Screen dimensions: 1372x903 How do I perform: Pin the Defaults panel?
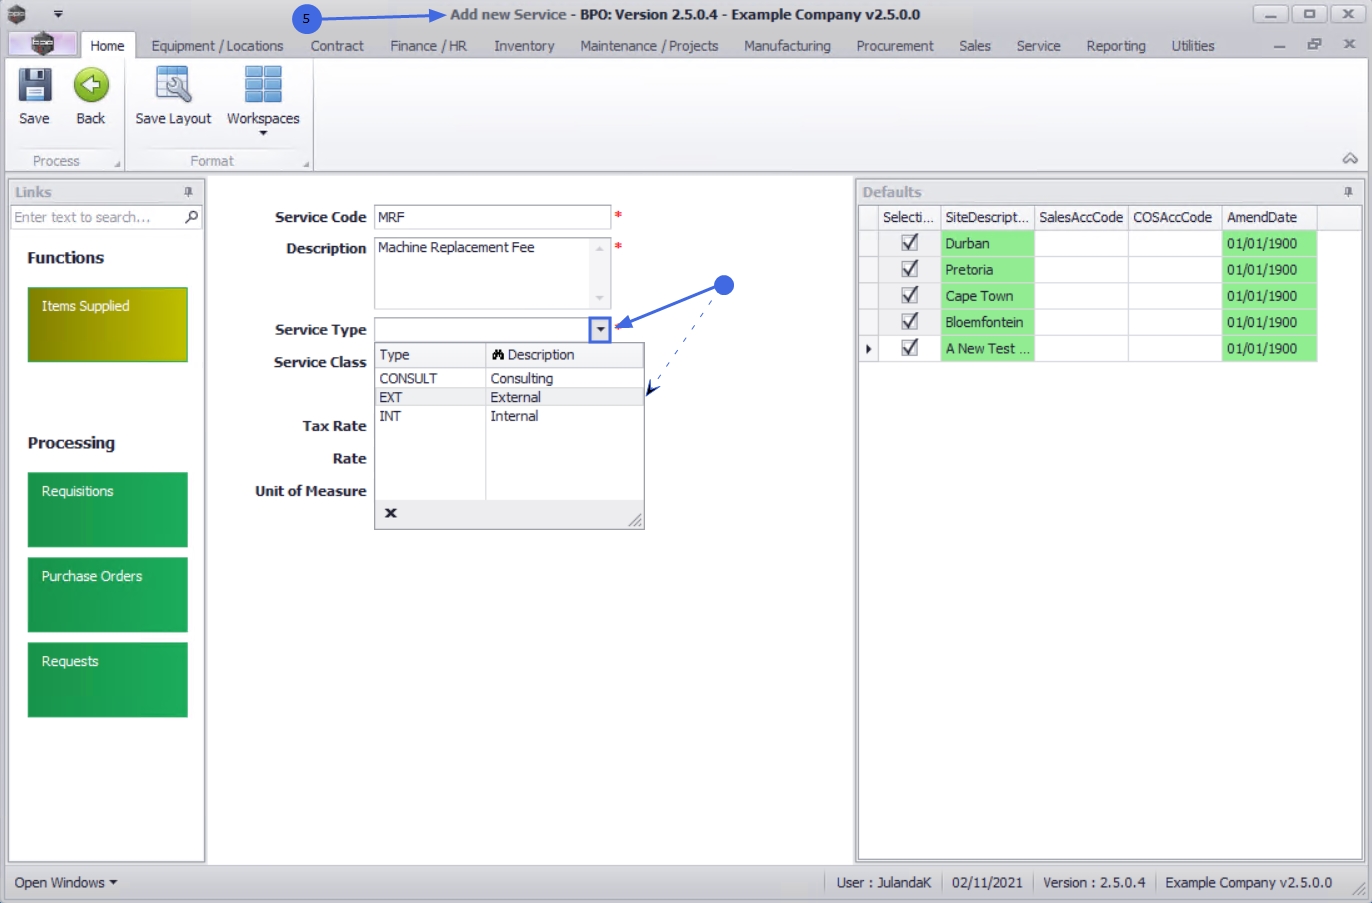point(1348,191)
